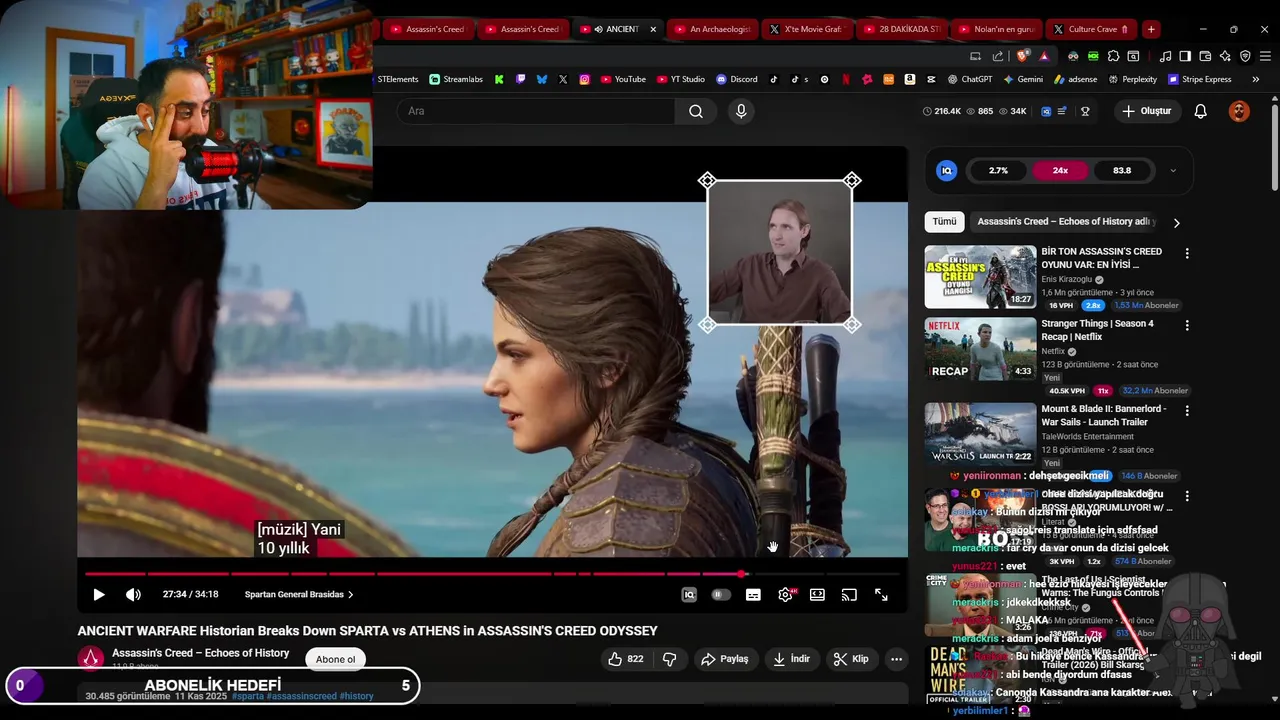
Task: Open the Instagram bookmark icon
Action: [584, 79]
